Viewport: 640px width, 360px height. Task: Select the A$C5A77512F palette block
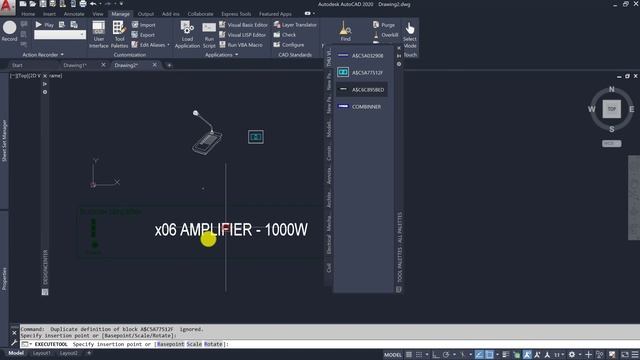pyautogui.click(x=362, y=73)
